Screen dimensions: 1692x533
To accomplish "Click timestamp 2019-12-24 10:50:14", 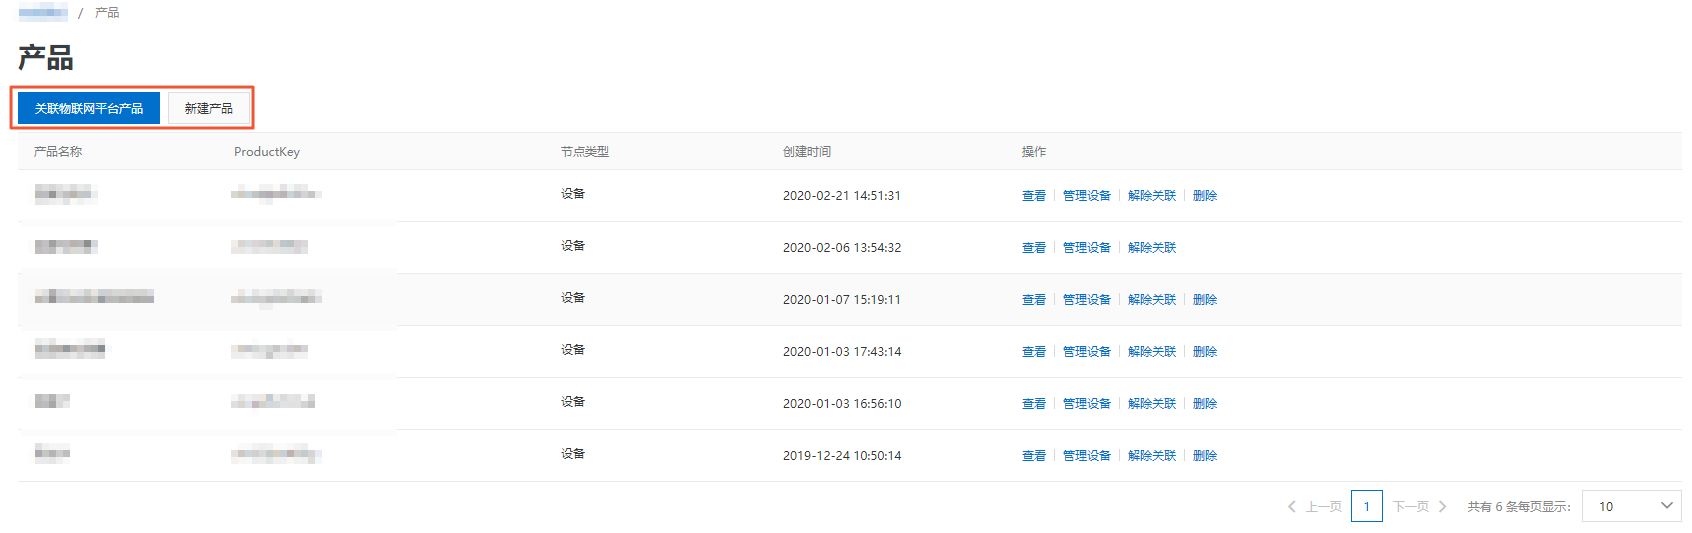I will (842, 456).
